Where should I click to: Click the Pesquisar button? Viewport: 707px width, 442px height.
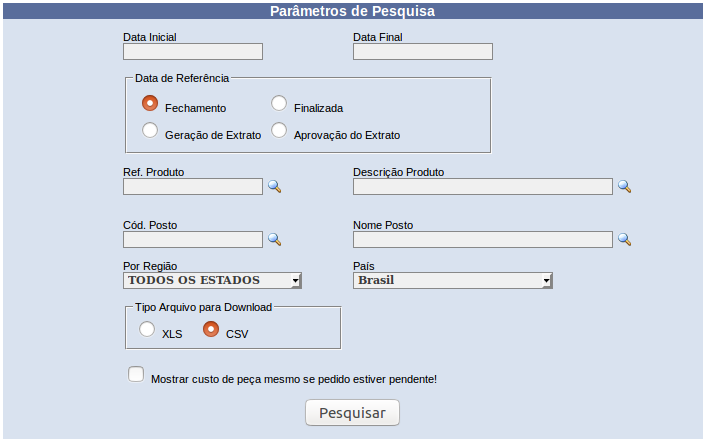pyautogui.click(x=352, y=413)
